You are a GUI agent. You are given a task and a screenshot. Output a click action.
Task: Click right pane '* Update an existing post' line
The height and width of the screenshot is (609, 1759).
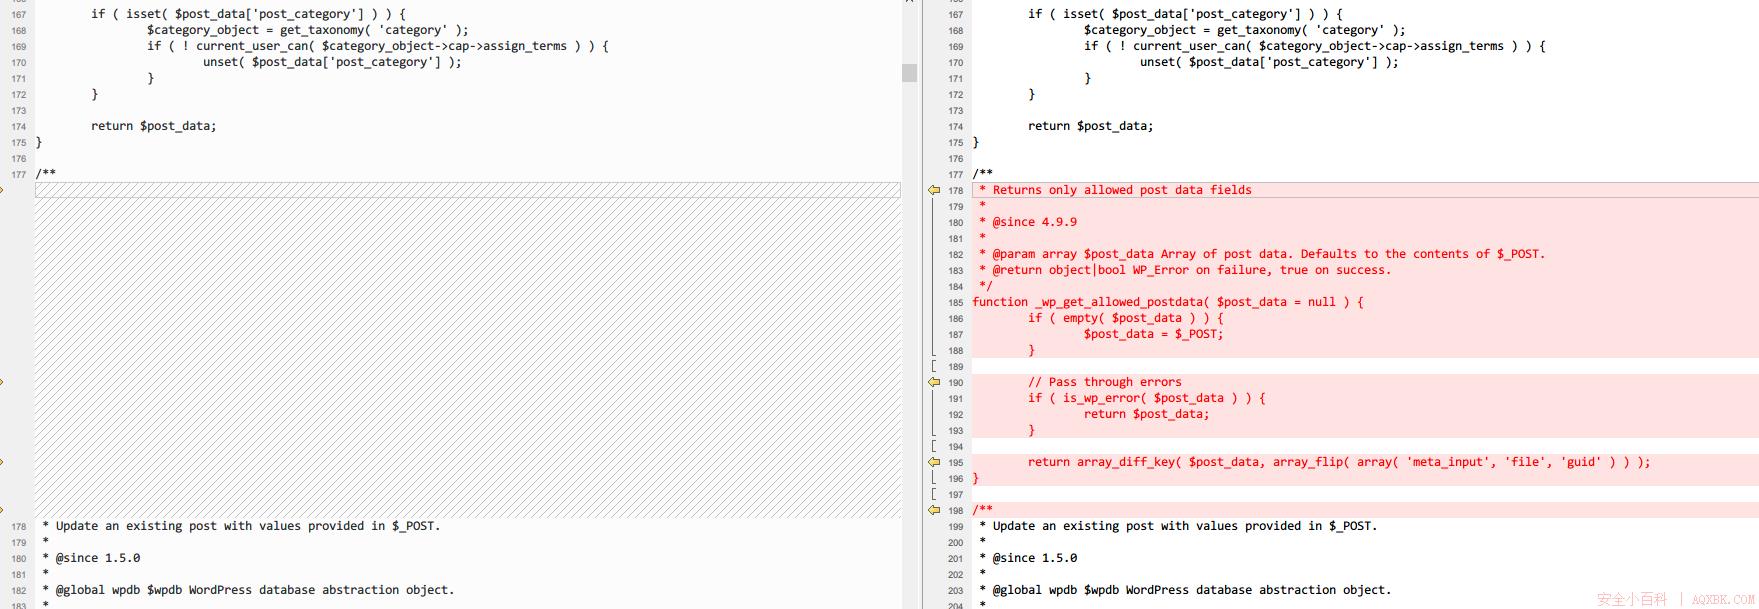pyautogui.click(x=1178, y=526)
